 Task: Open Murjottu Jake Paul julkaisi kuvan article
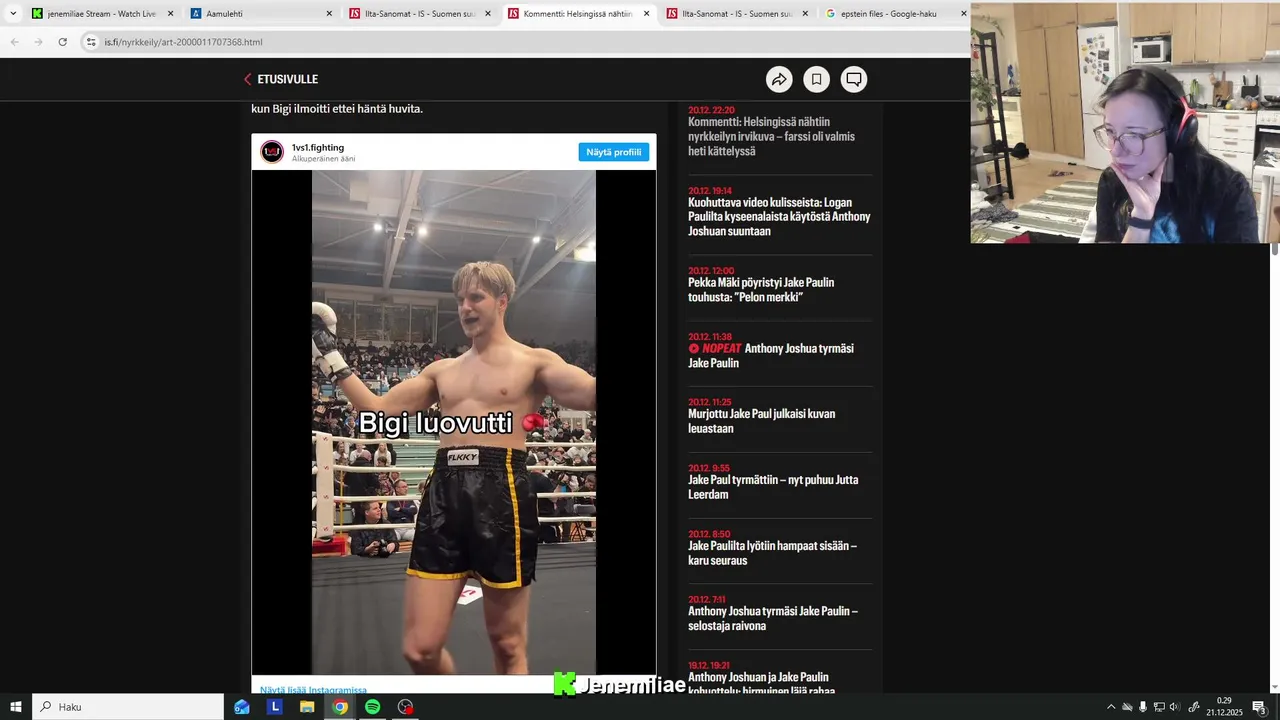point(761,421)
